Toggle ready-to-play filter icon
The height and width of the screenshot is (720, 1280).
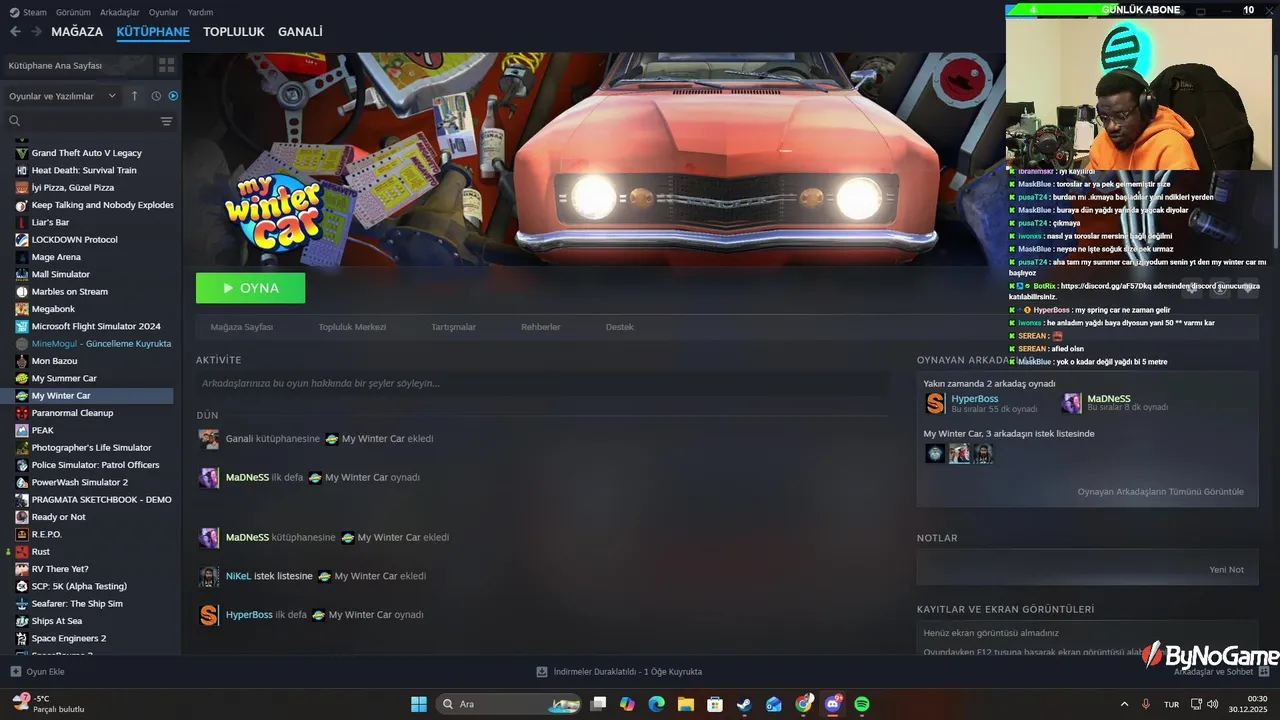[x=173, y=96]
